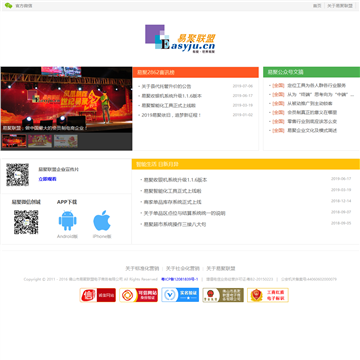The height and width of the screenshot is (360, 360).
Task: Open the 2019易聚依旧 news item
Action: coord(171,115)
